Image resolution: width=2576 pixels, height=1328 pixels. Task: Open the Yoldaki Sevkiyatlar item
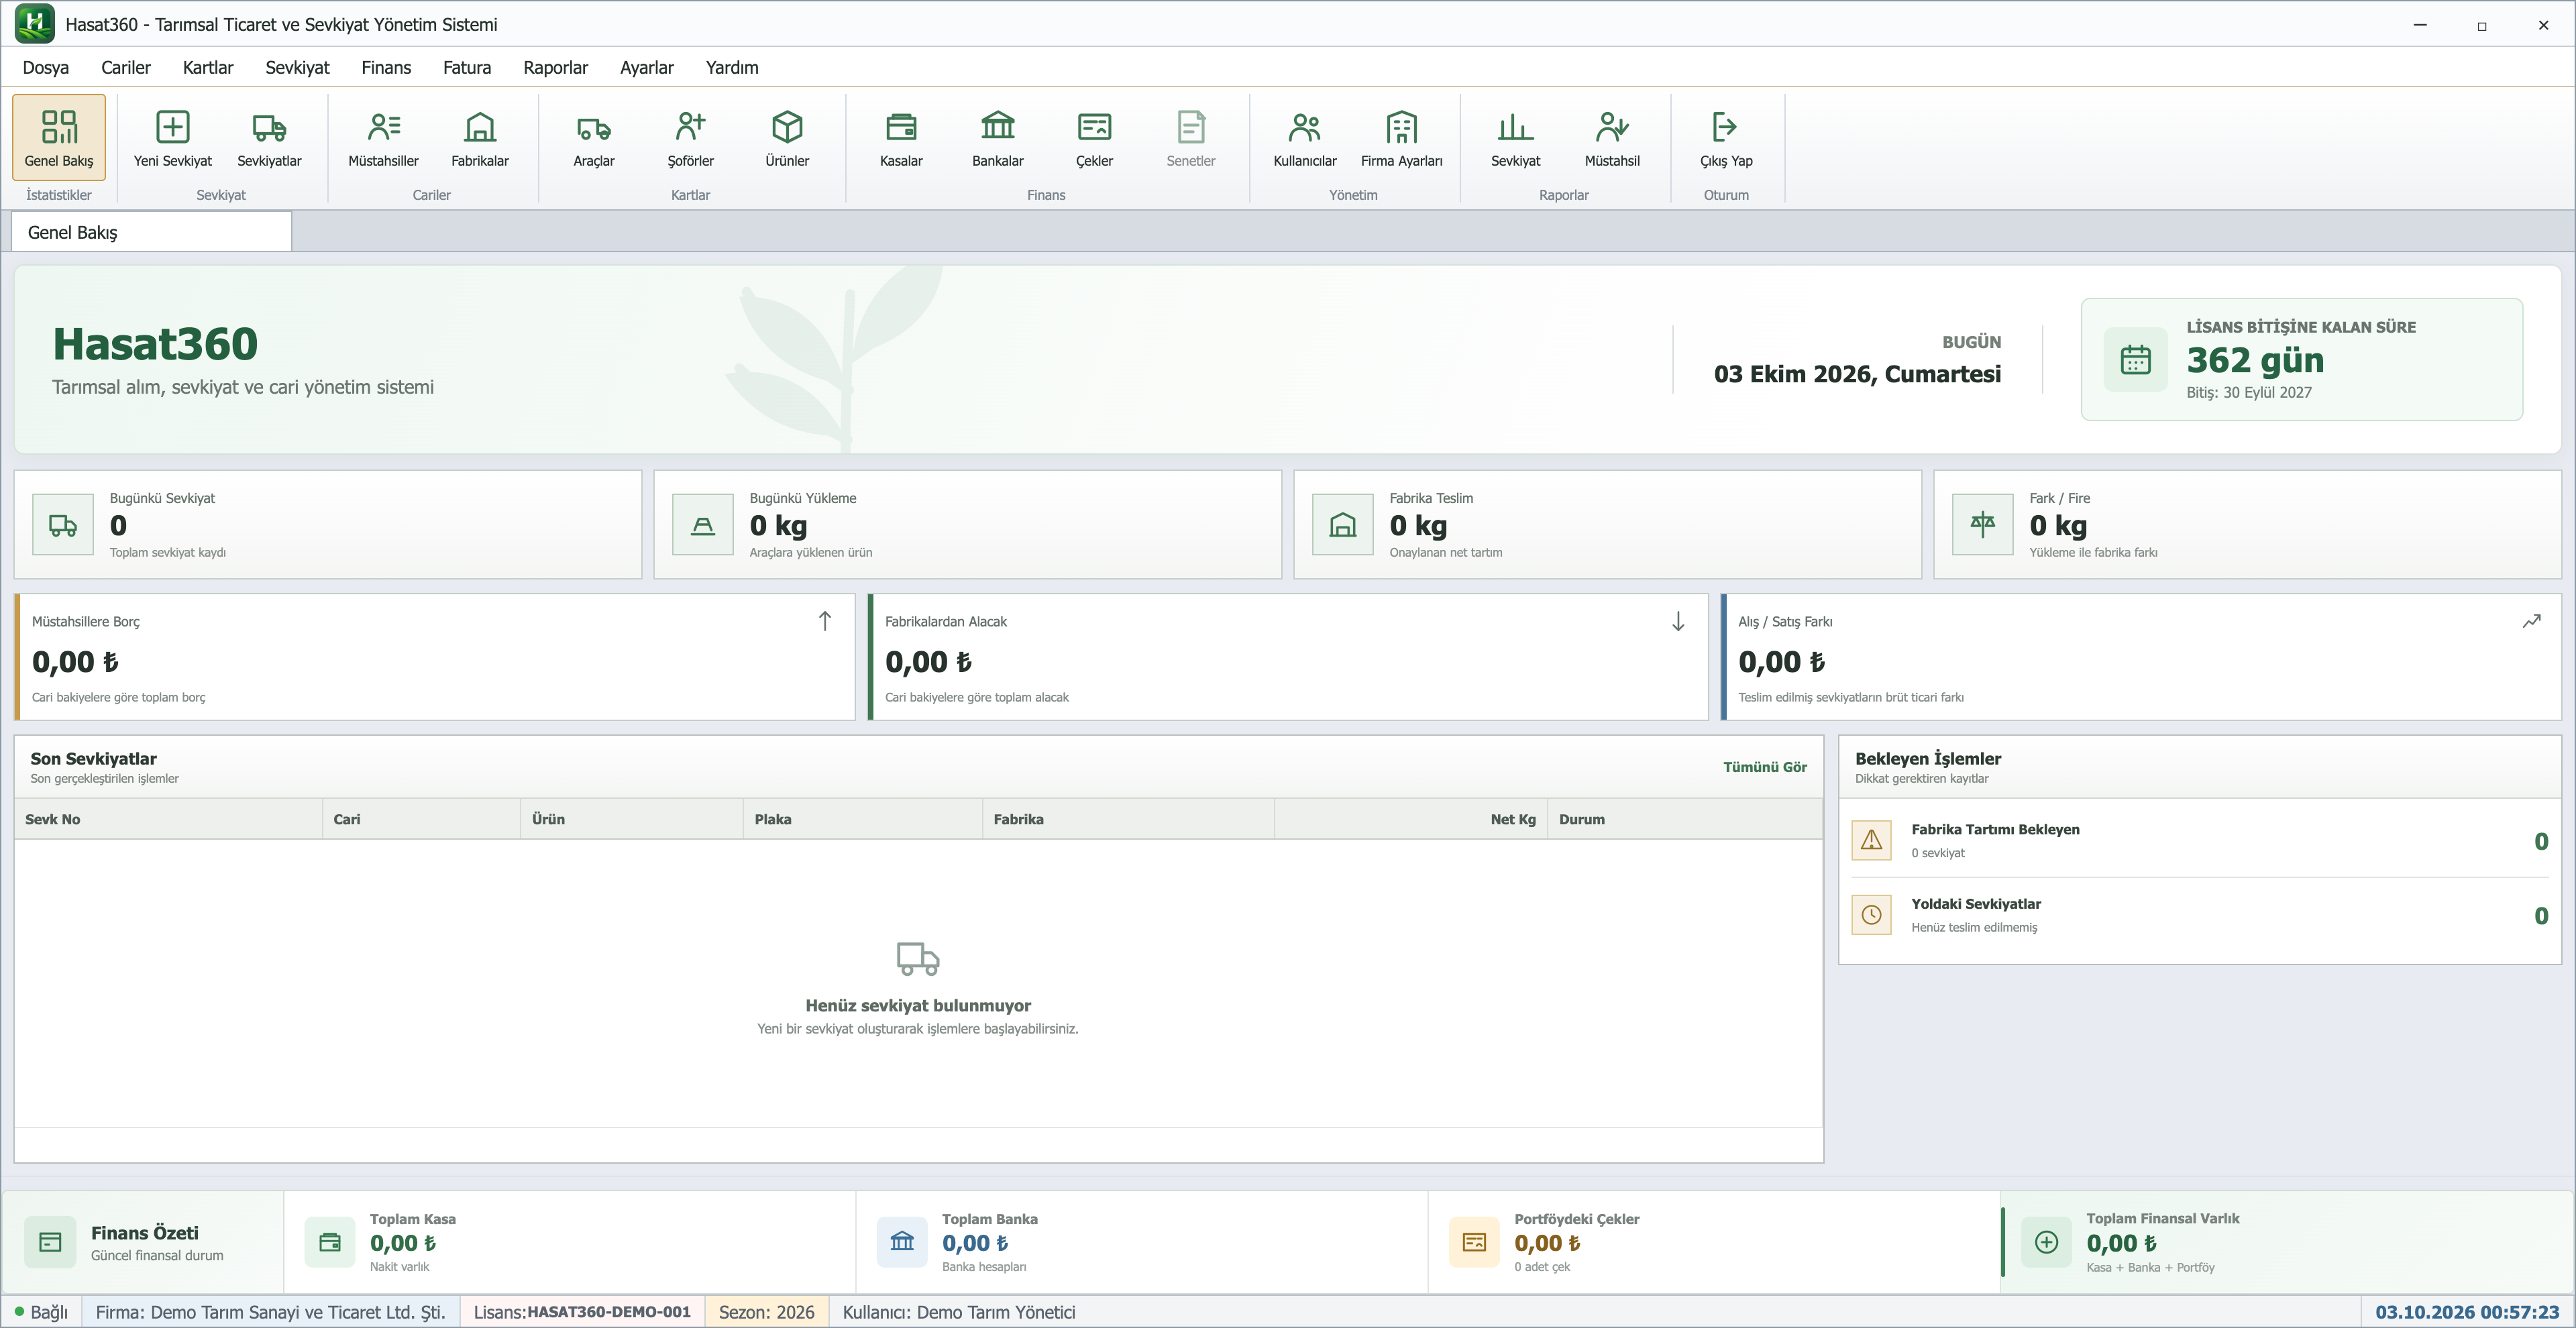tap(2200, 915)
